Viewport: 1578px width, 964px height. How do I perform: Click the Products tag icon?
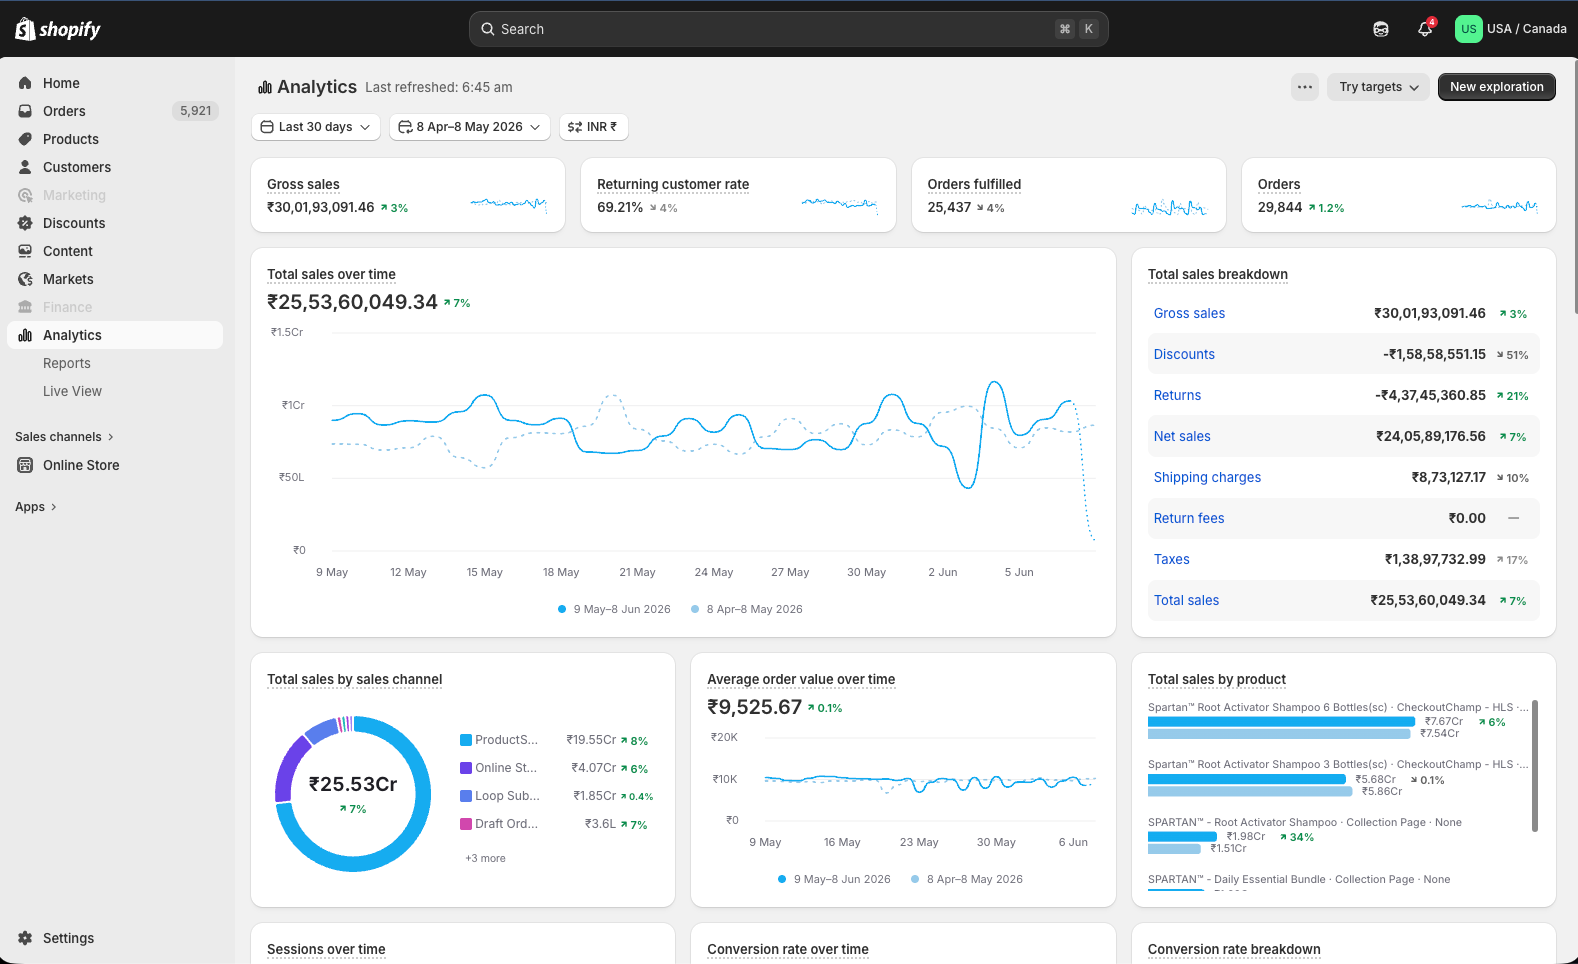click(25, 139)
